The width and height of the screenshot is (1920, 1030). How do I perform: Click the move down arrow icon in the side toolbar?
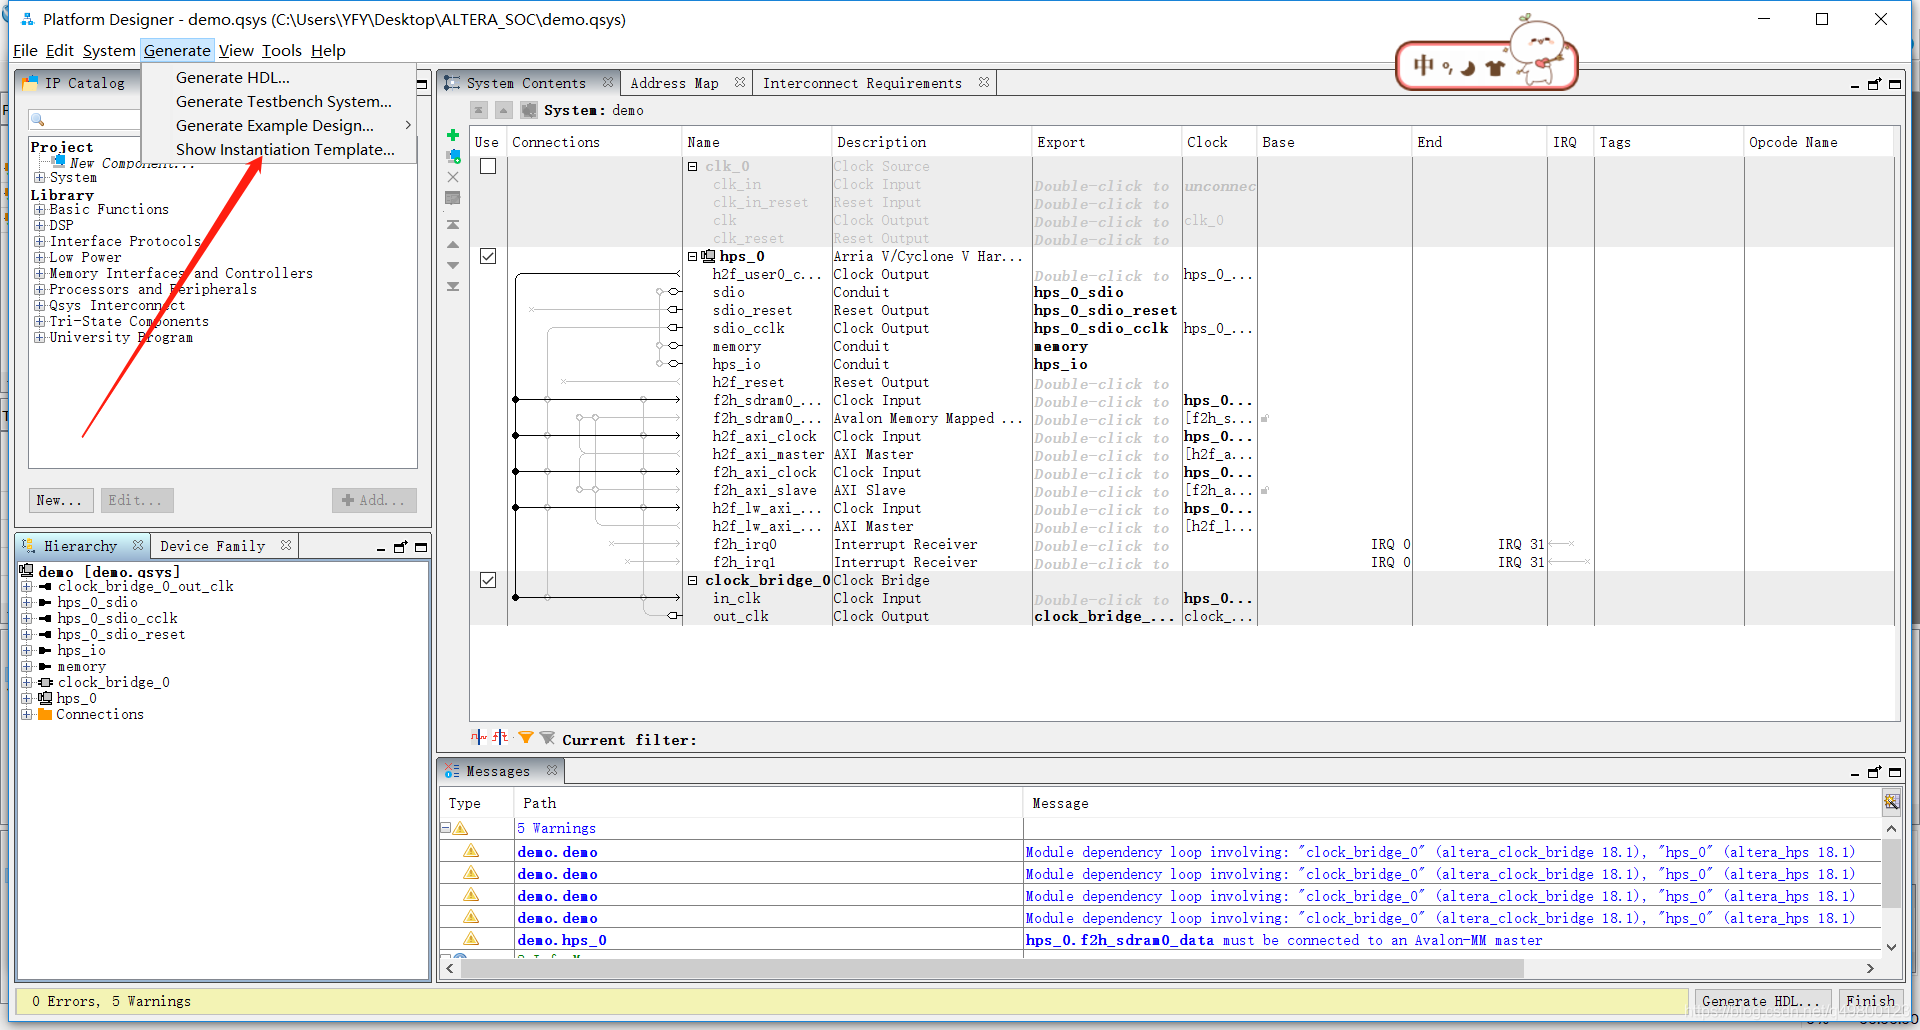[x=453, y=265]
